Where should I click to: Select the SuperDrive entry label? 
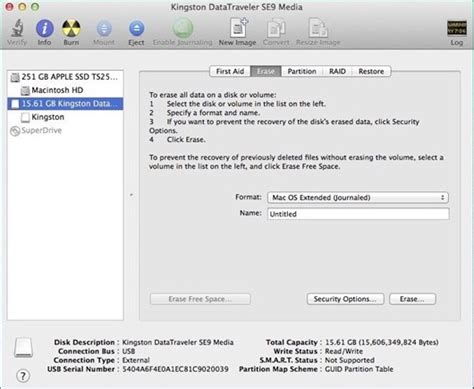coord(42,130)
